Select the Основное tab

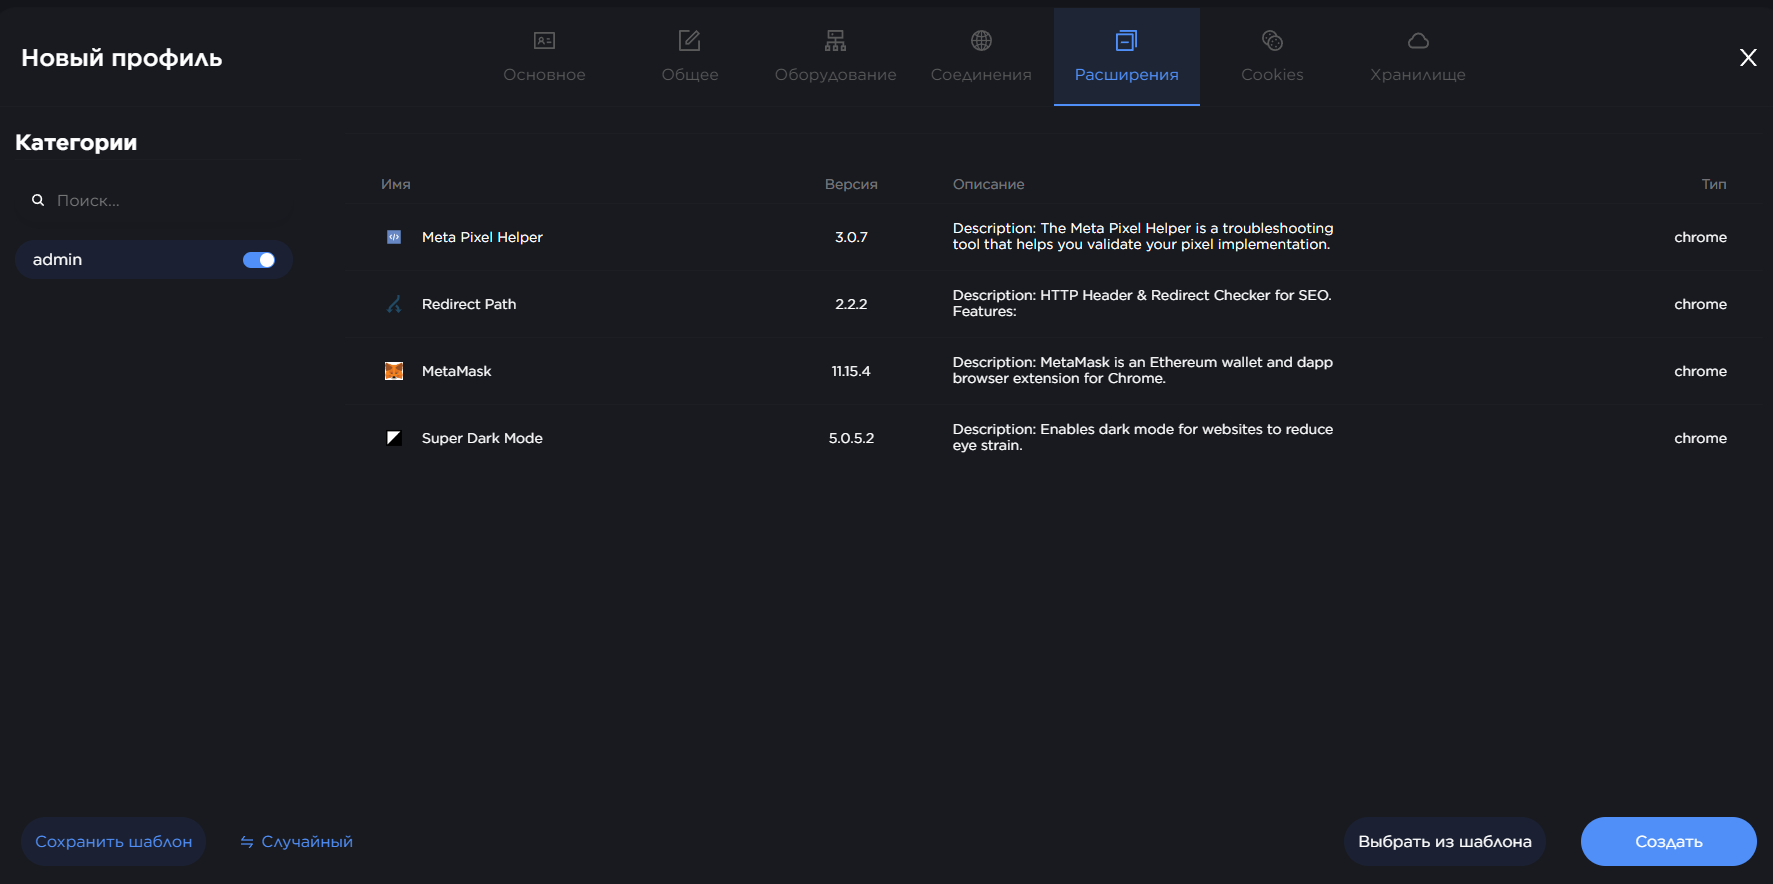pos(544,56)
